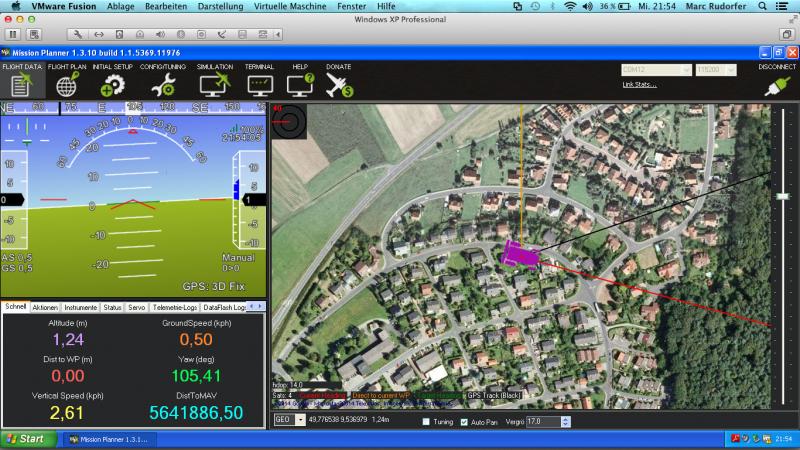Image resolution: width=800 pixels, height=450 pixels.
Task: Open the Terminal monitor icon
Action: pos(260,85)
